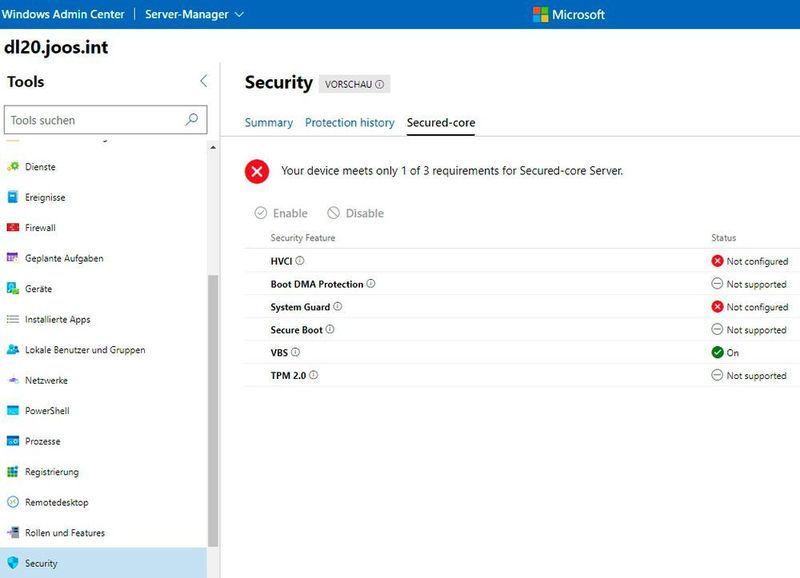Select the Secure Boot row

click(x=522, y=330)
